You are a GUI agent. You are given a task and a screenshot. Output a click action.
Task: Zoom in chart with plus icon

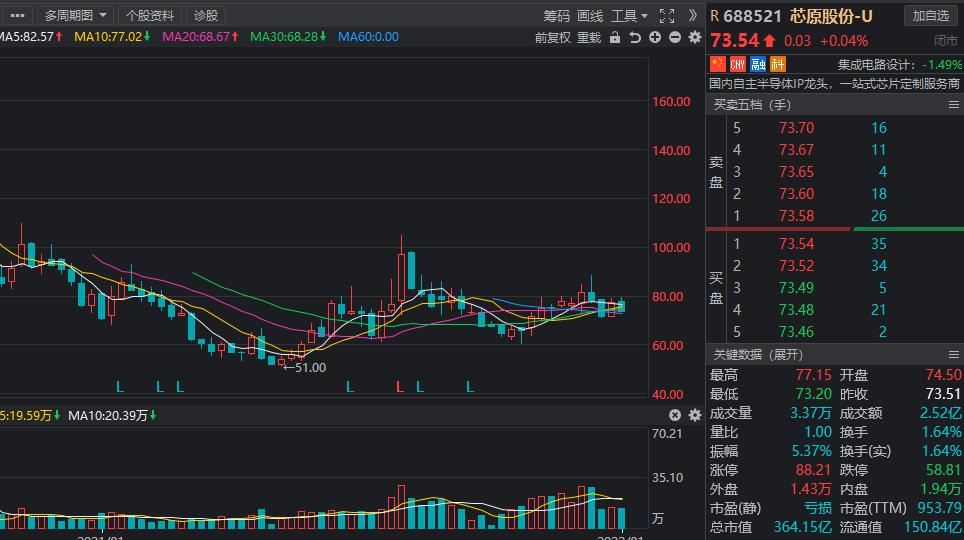(655, 37)
